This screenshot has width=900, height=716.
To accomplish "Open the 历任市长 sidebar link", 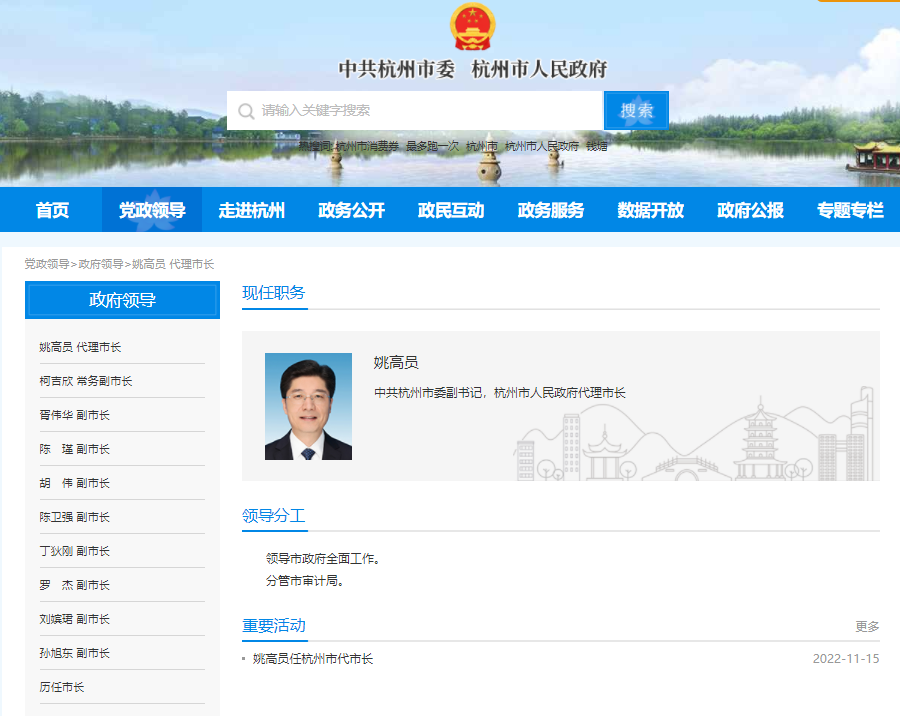I will click(62, 687).
